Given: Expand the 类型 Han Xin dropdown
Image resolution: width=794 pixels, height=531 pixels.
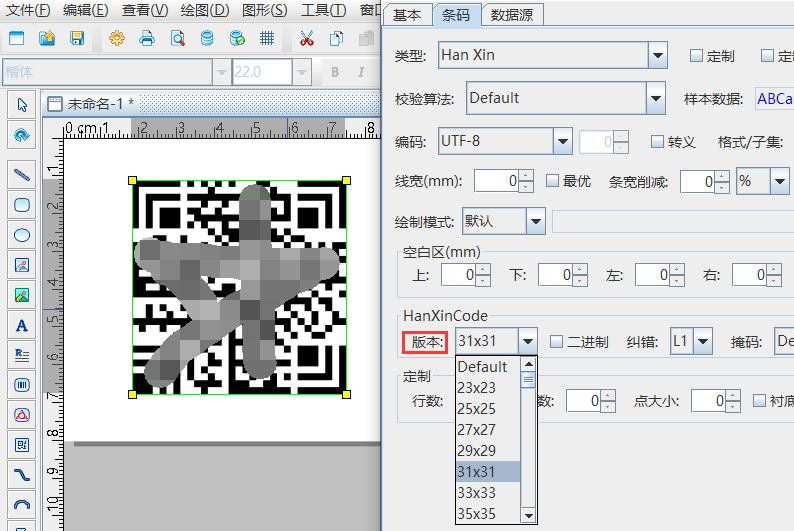Looking at the screenshot, I should click(657, 55).
